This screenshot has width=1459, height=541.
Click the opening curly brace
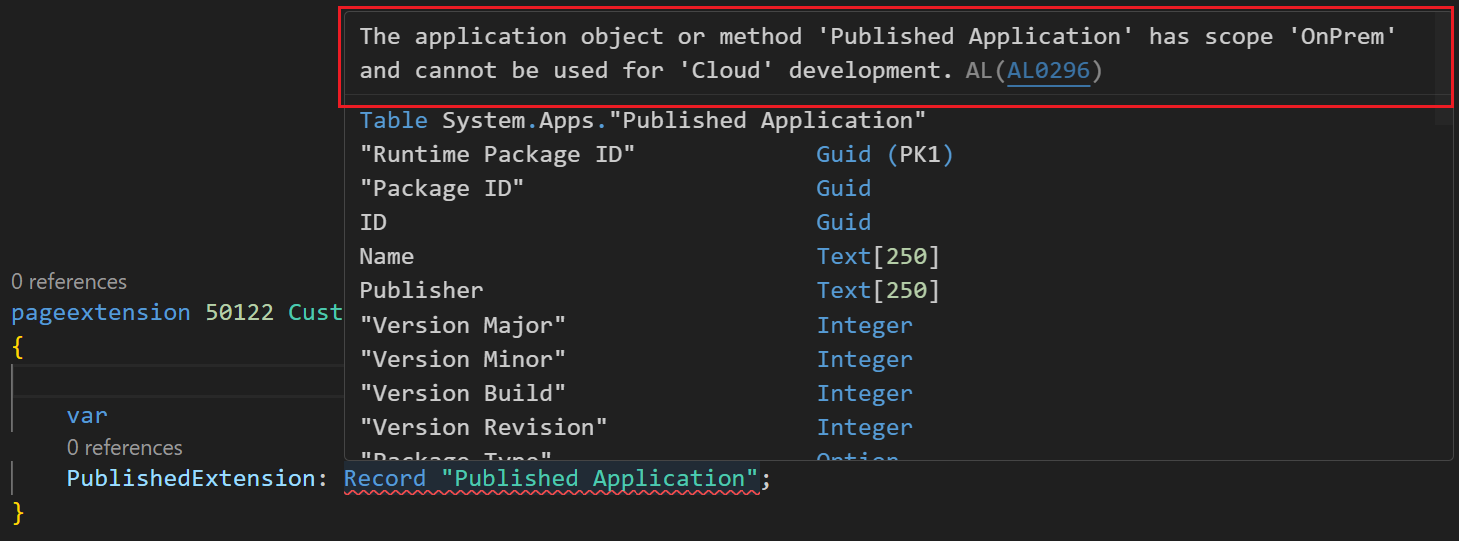click(x=16, y=346)
